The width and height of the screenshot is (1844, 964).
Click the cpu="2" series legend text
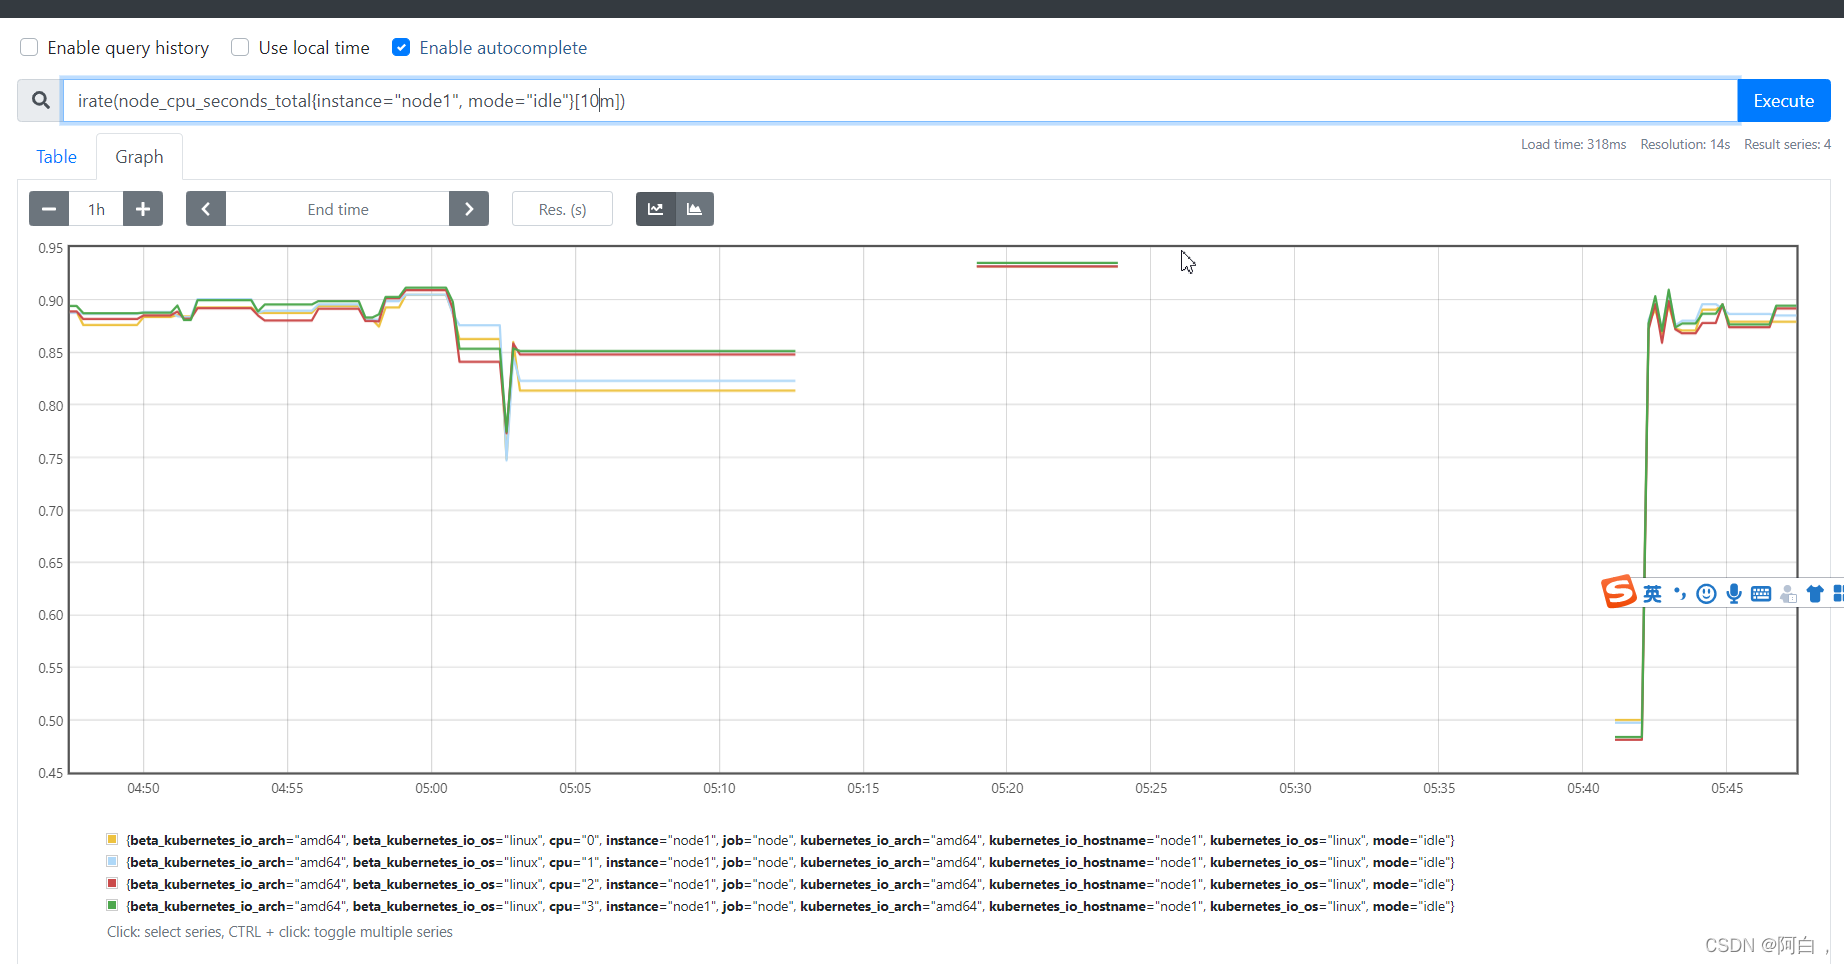[790, 884]
